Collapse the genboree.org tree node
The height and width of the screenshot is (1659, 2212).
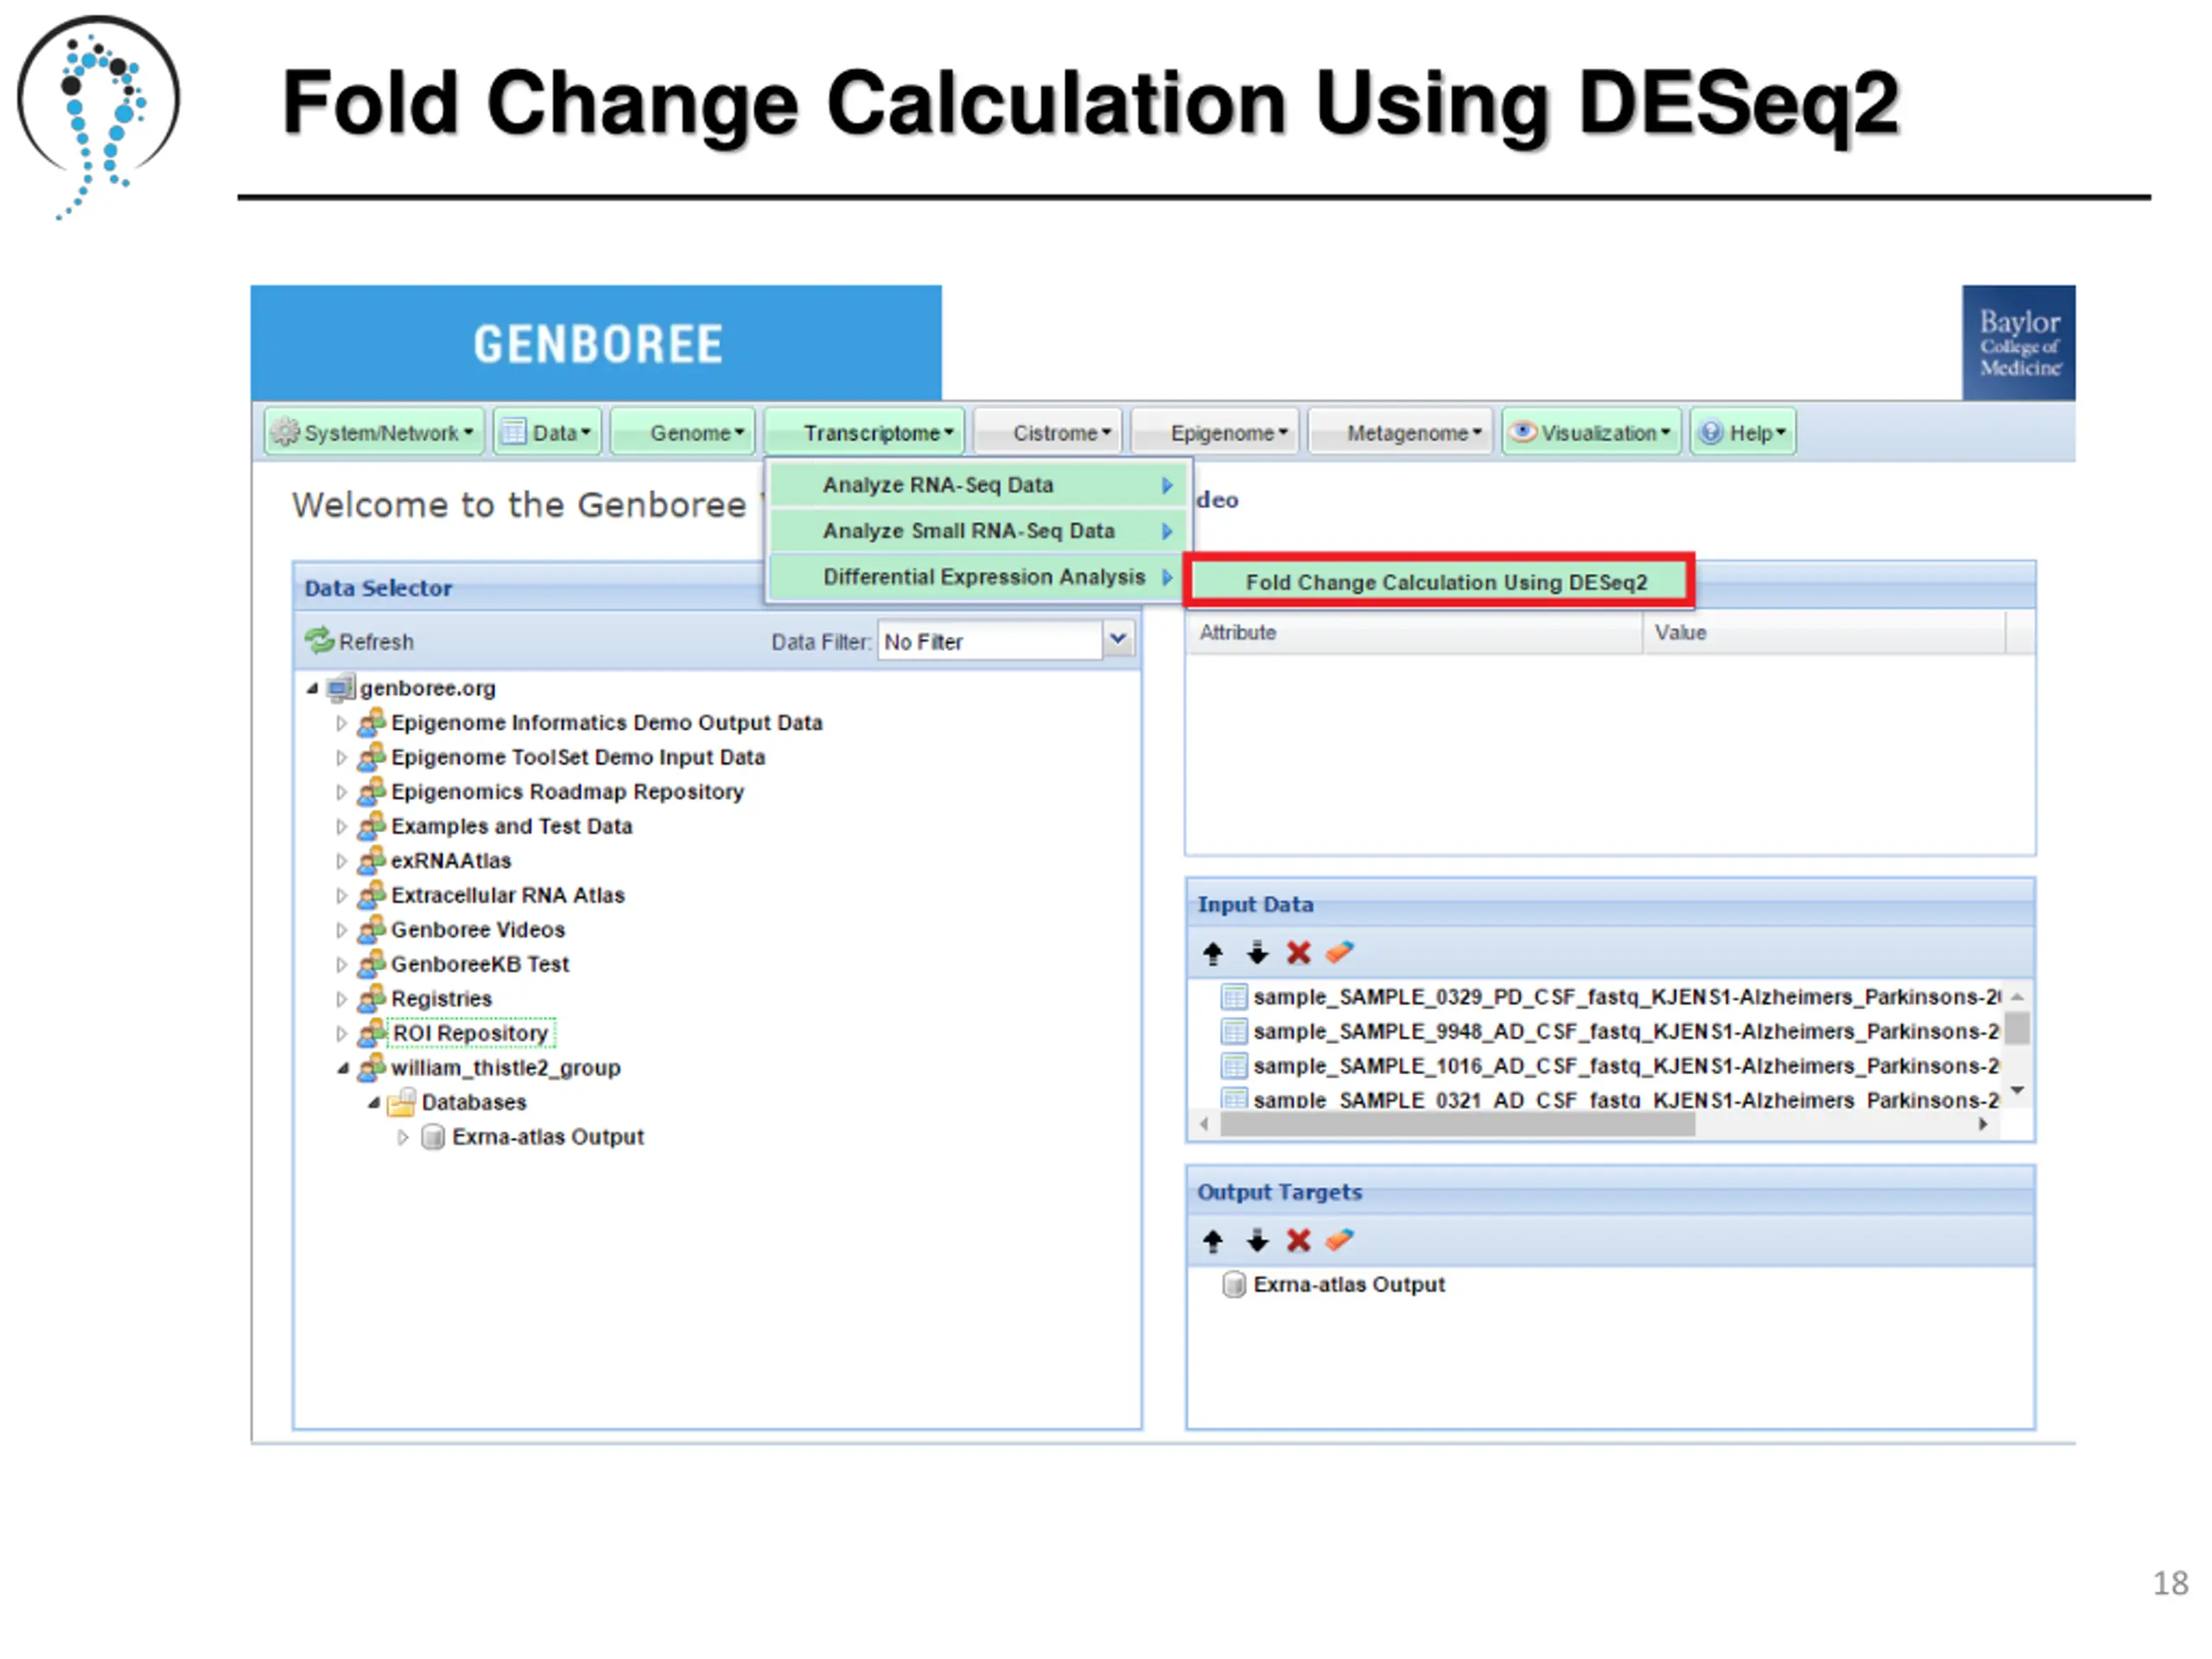pyautogui.click(x=312, y=688)
